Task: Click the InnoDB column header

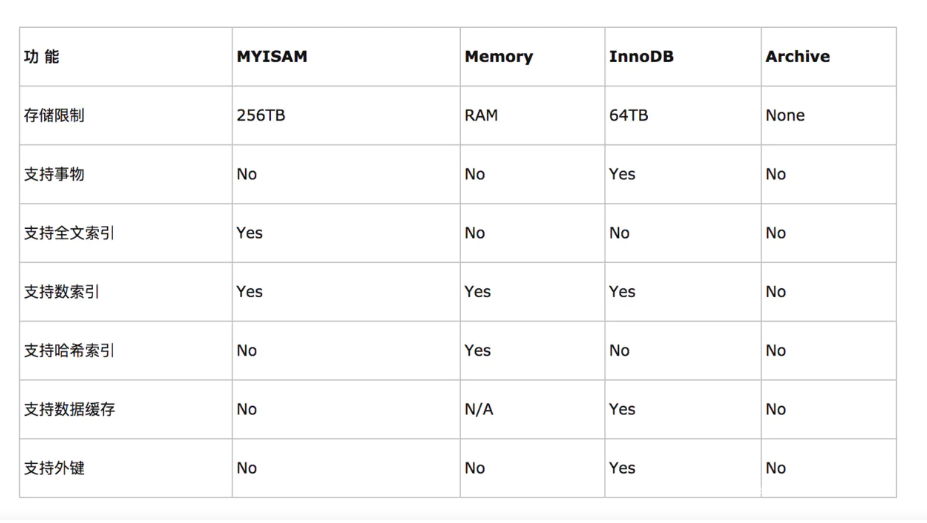Action: [641, 57]
